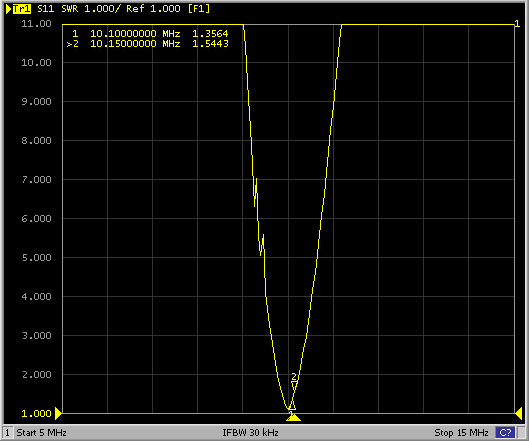
Task: Click the channel 1 box beside Start
Action: click(x=7, y=433)
